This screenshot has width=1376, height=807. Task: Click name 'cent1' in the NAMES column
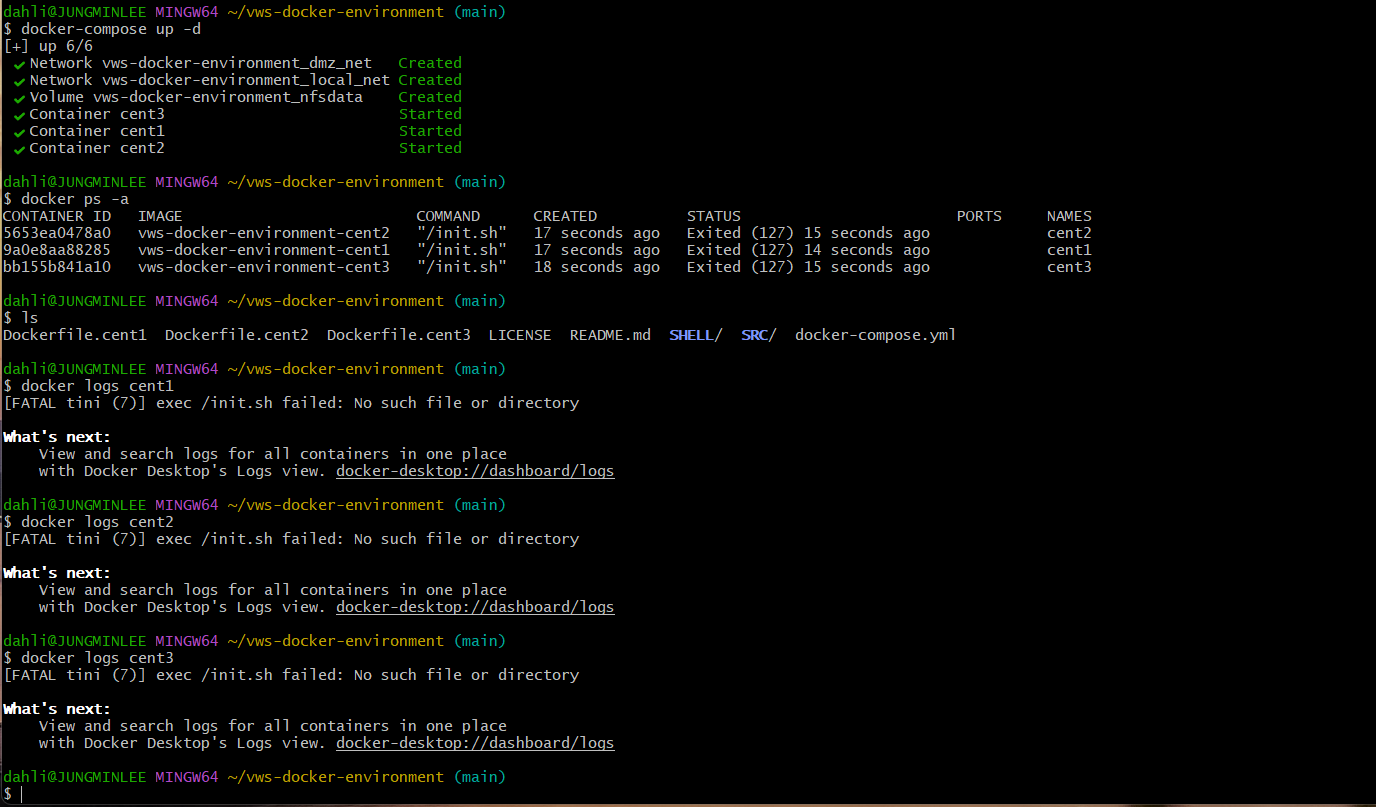pyautogui.click(x=1069, y=250)
